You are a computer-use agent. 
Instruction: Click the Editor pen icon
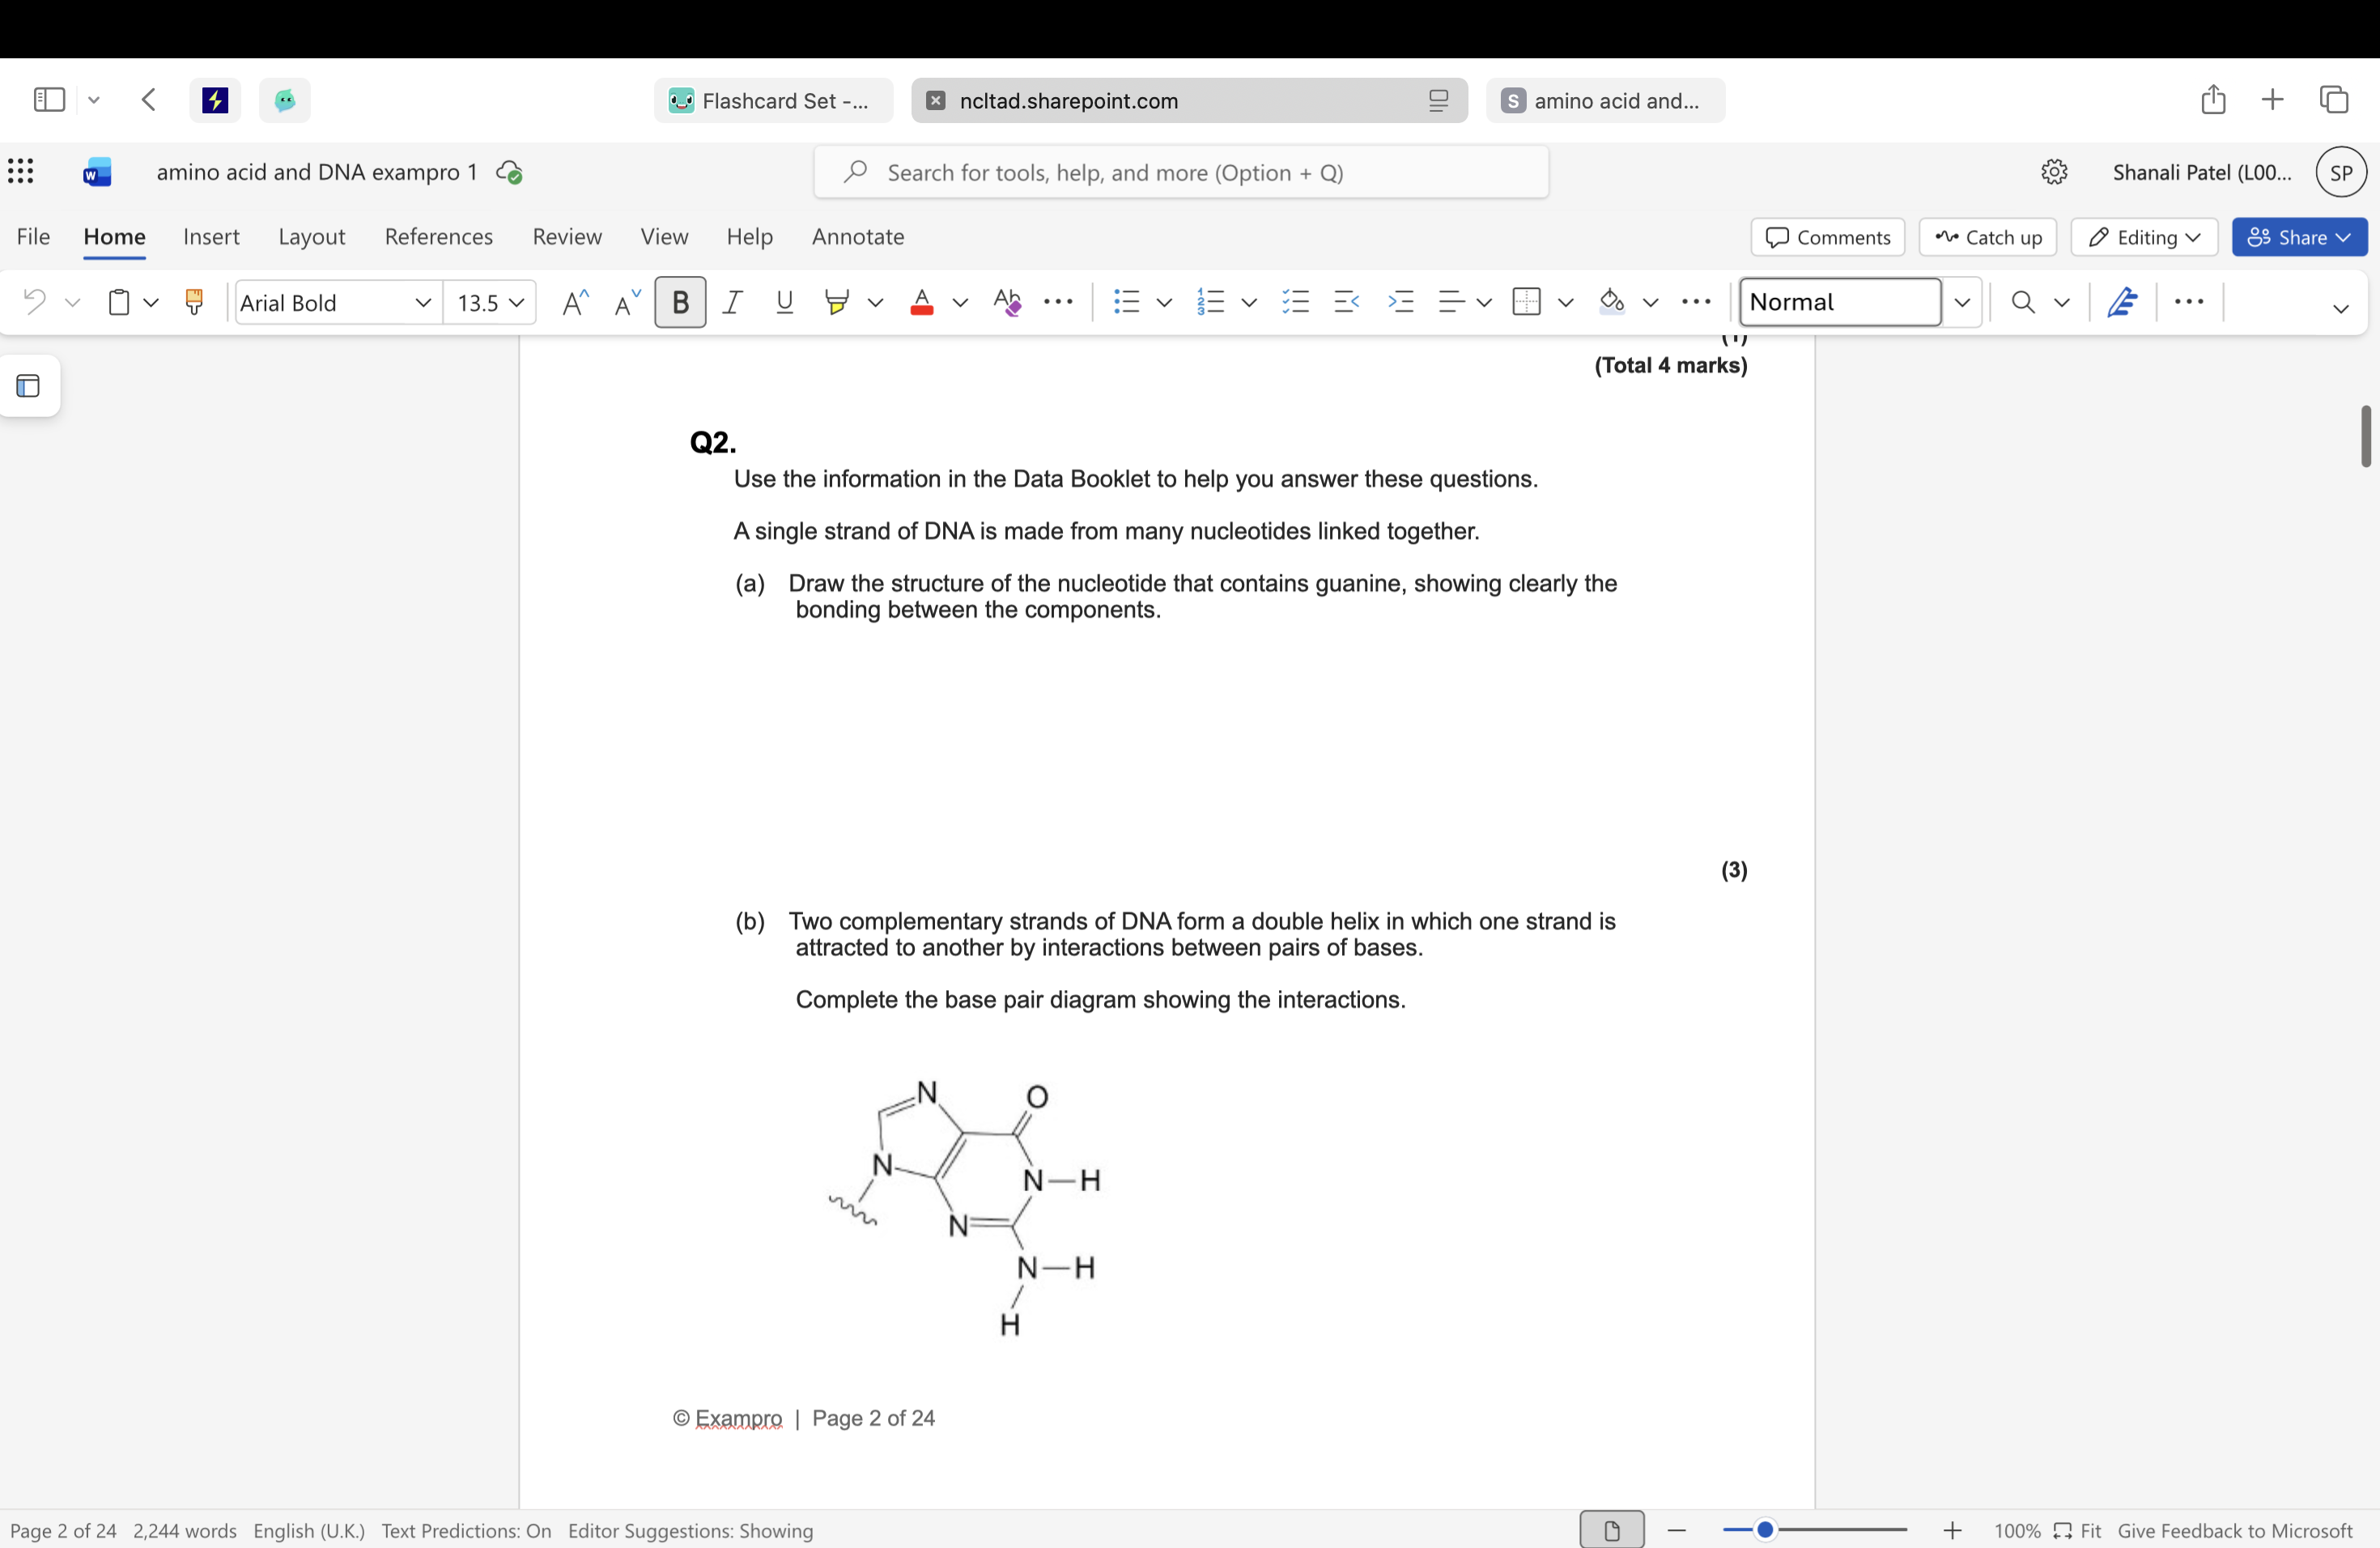(x=2122, y=301)
